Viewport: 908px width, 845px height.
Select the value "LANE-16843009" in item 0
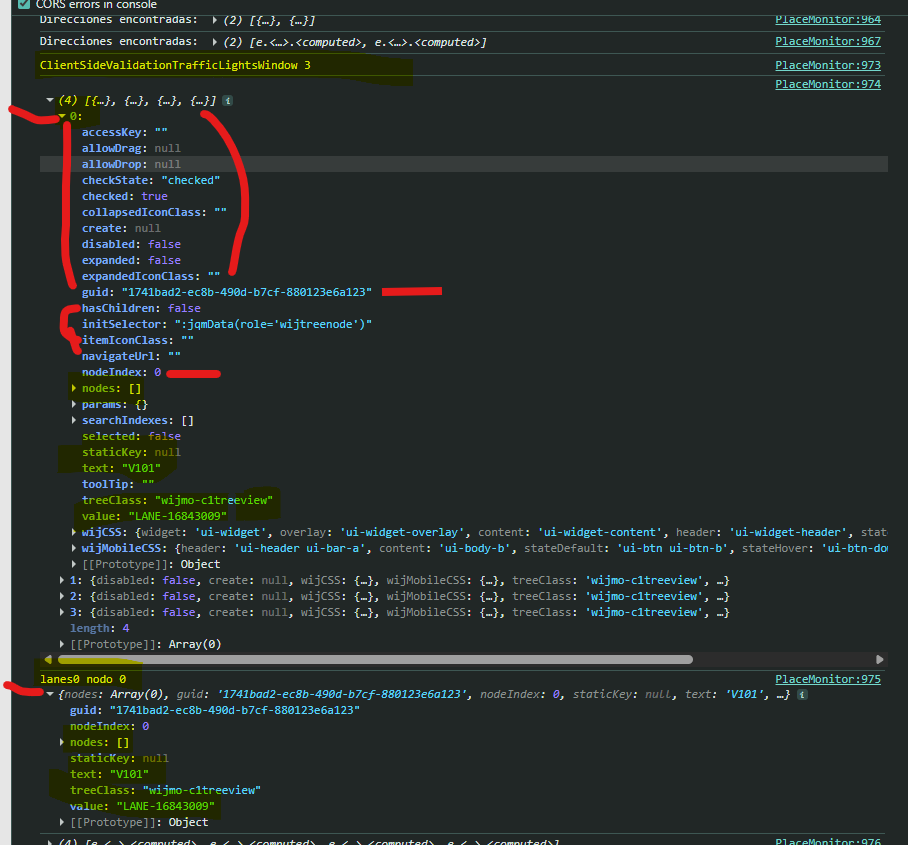tap(178, 516)
